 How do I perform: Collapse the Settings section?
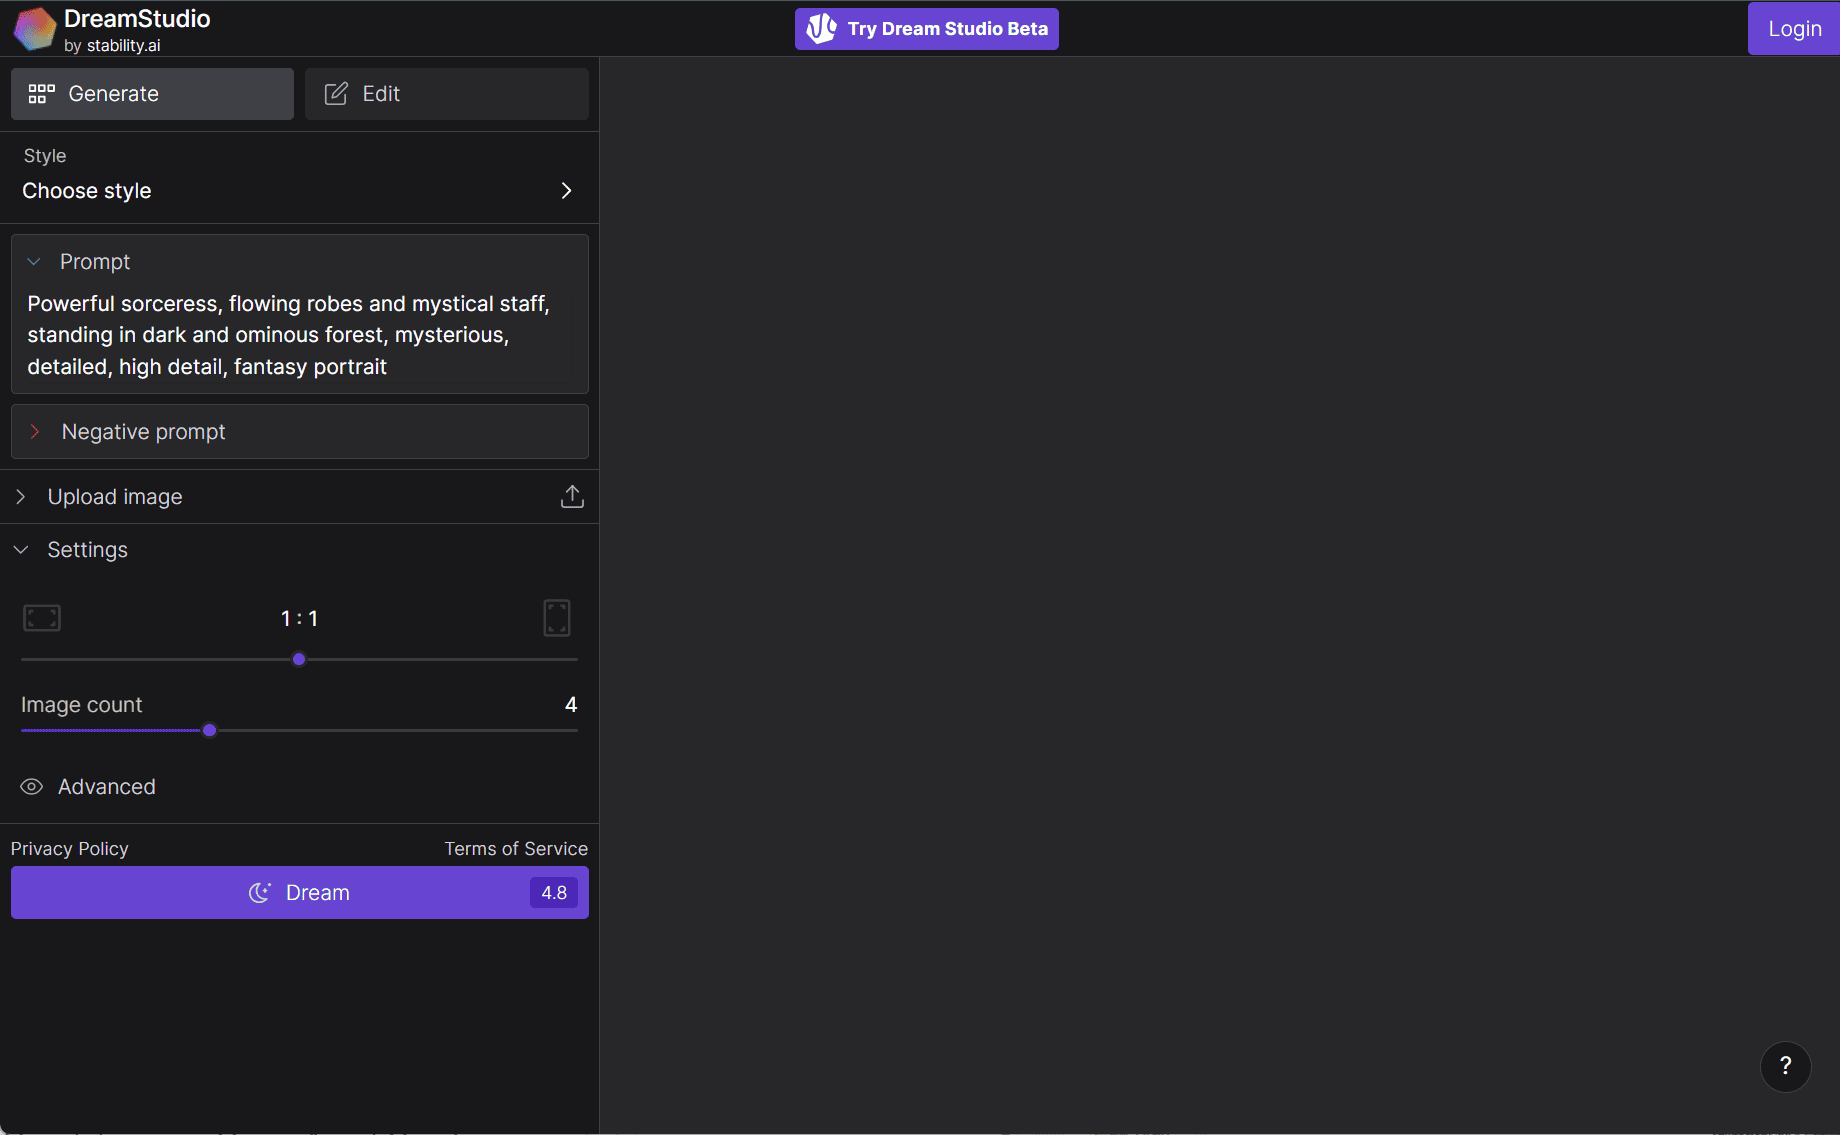[x=21, y=550]
